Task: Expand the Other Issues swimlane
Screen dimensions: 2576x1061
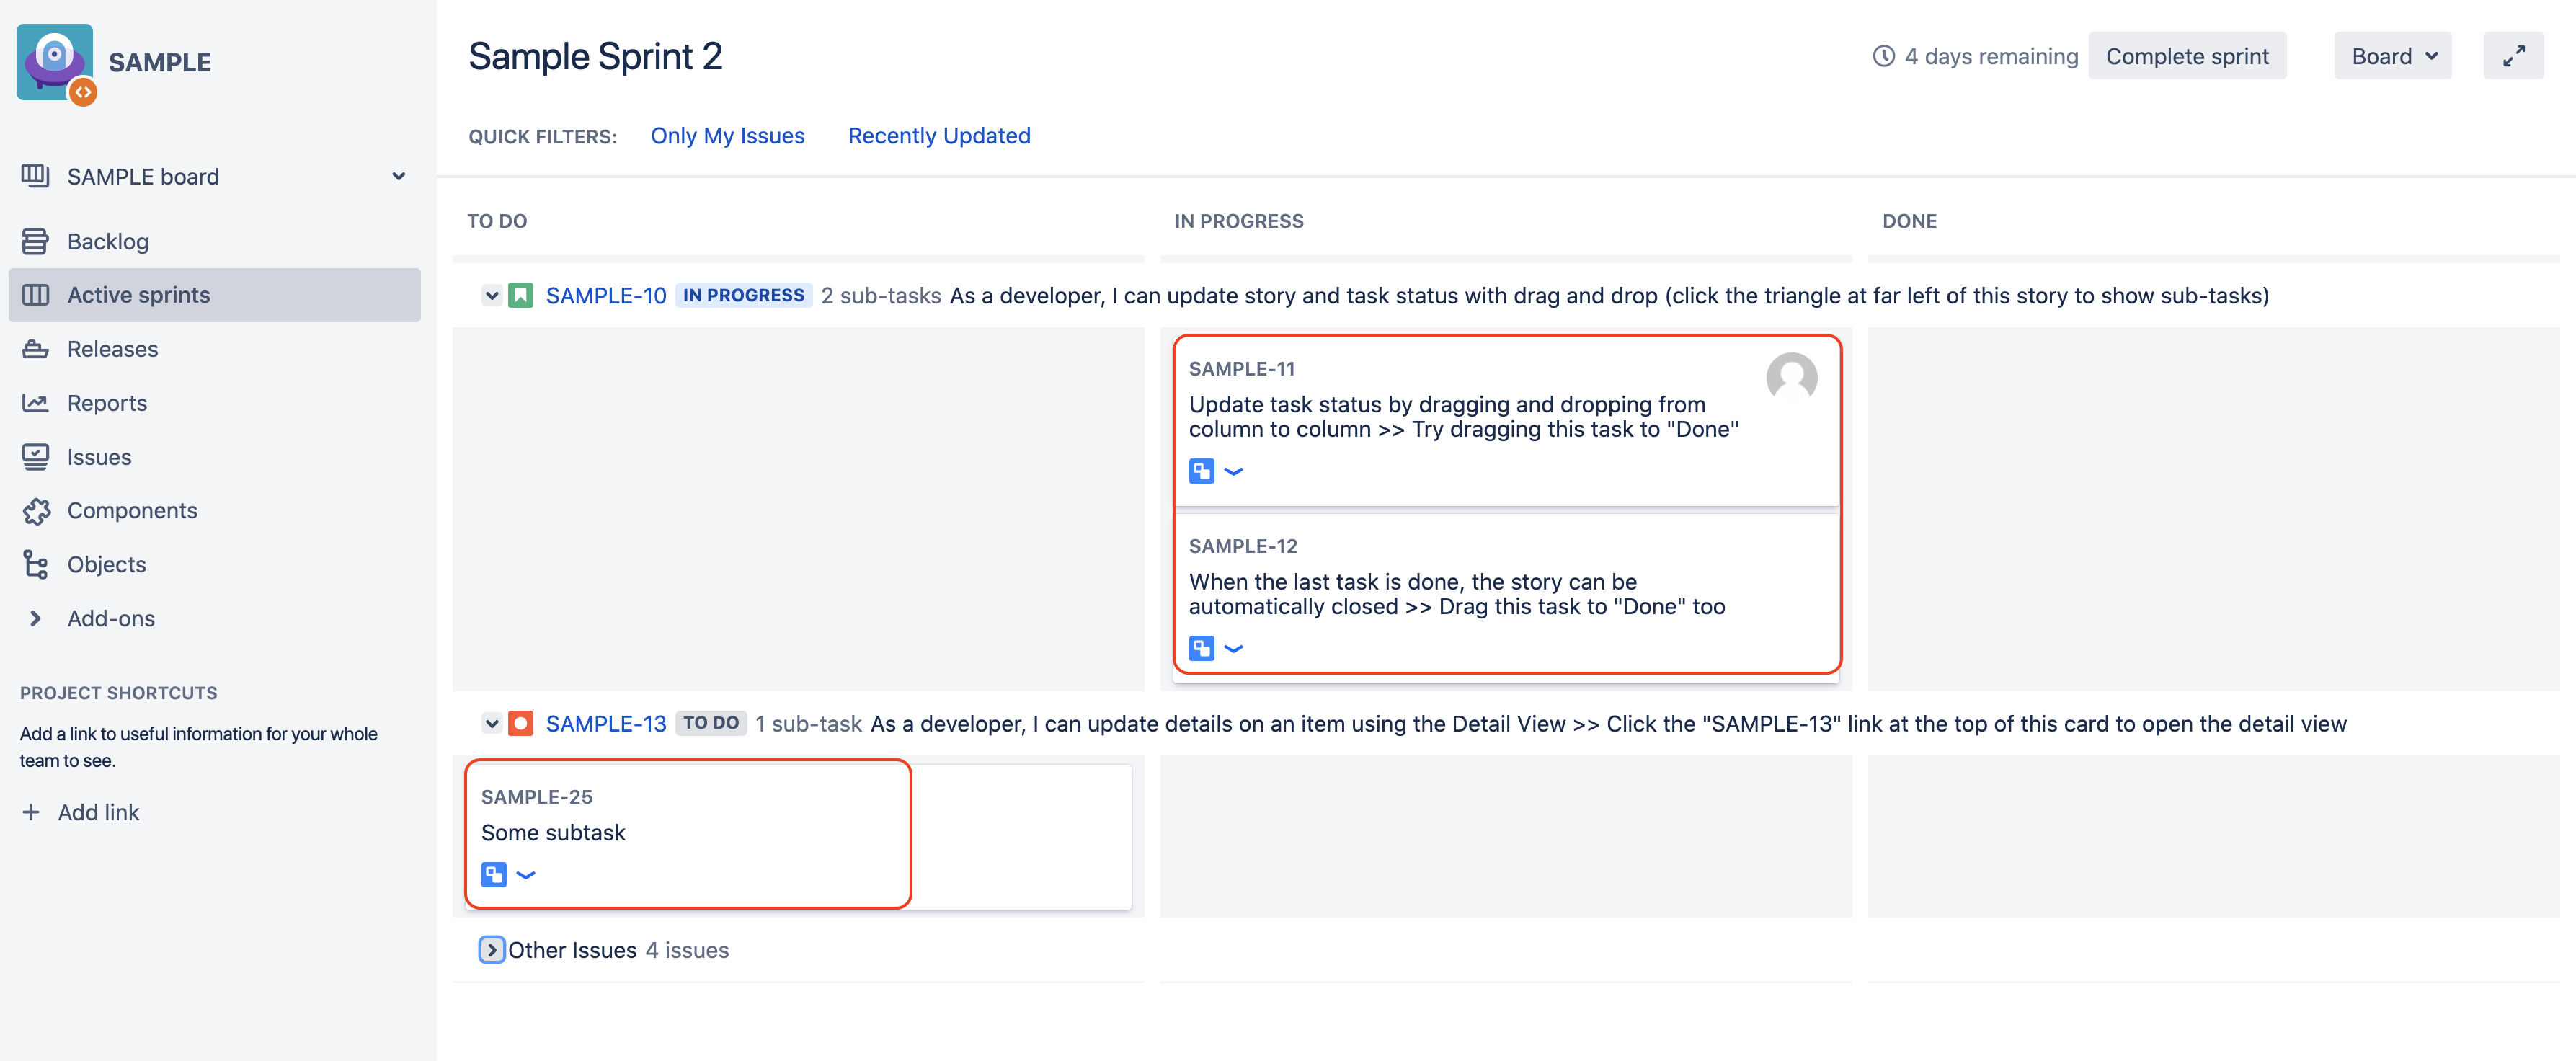Action: 491,950
